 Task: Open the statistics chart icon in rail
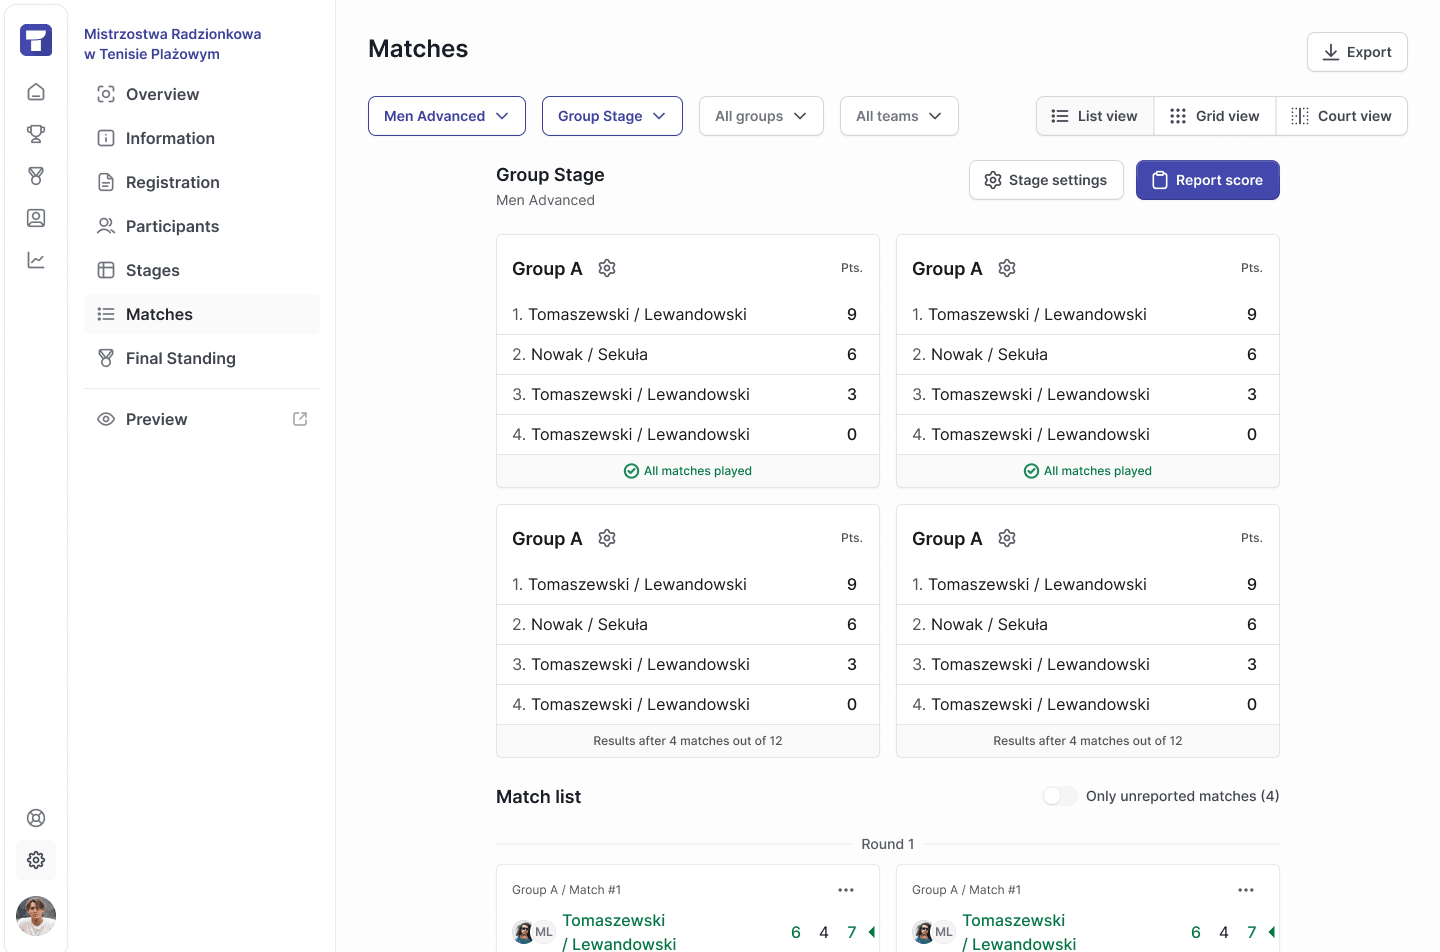[x=36, y=260]
